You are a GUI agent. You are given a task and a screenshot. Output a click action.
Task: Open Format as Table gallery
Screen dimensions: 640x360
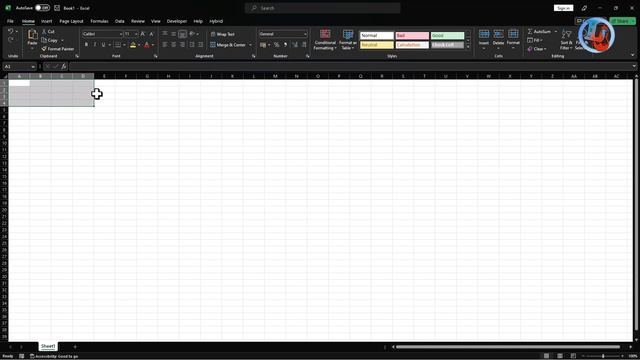point(348,40)
